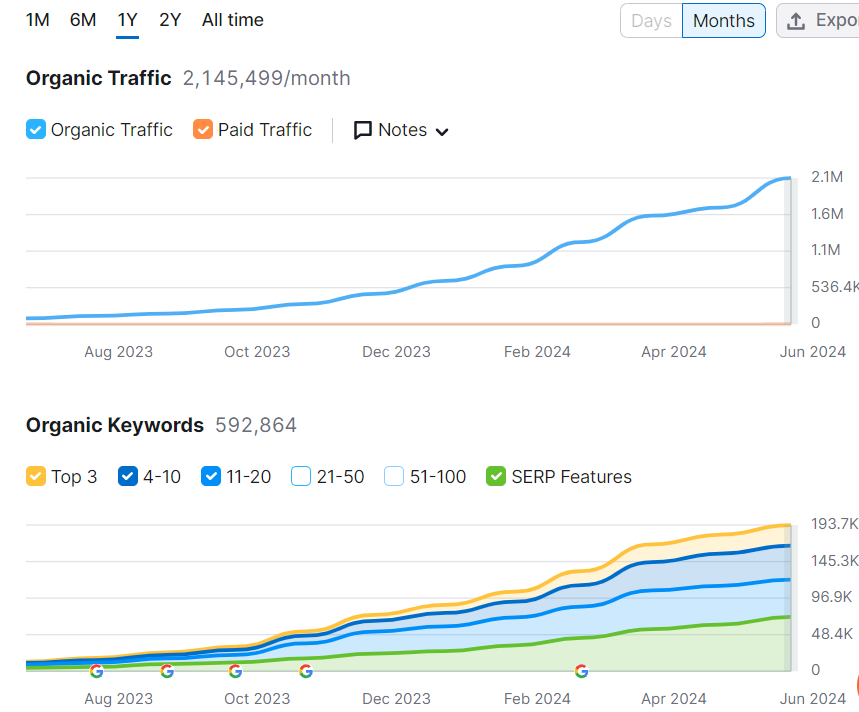
Task: Click the Notes speech bubble icon
Action: coord(363,130)
